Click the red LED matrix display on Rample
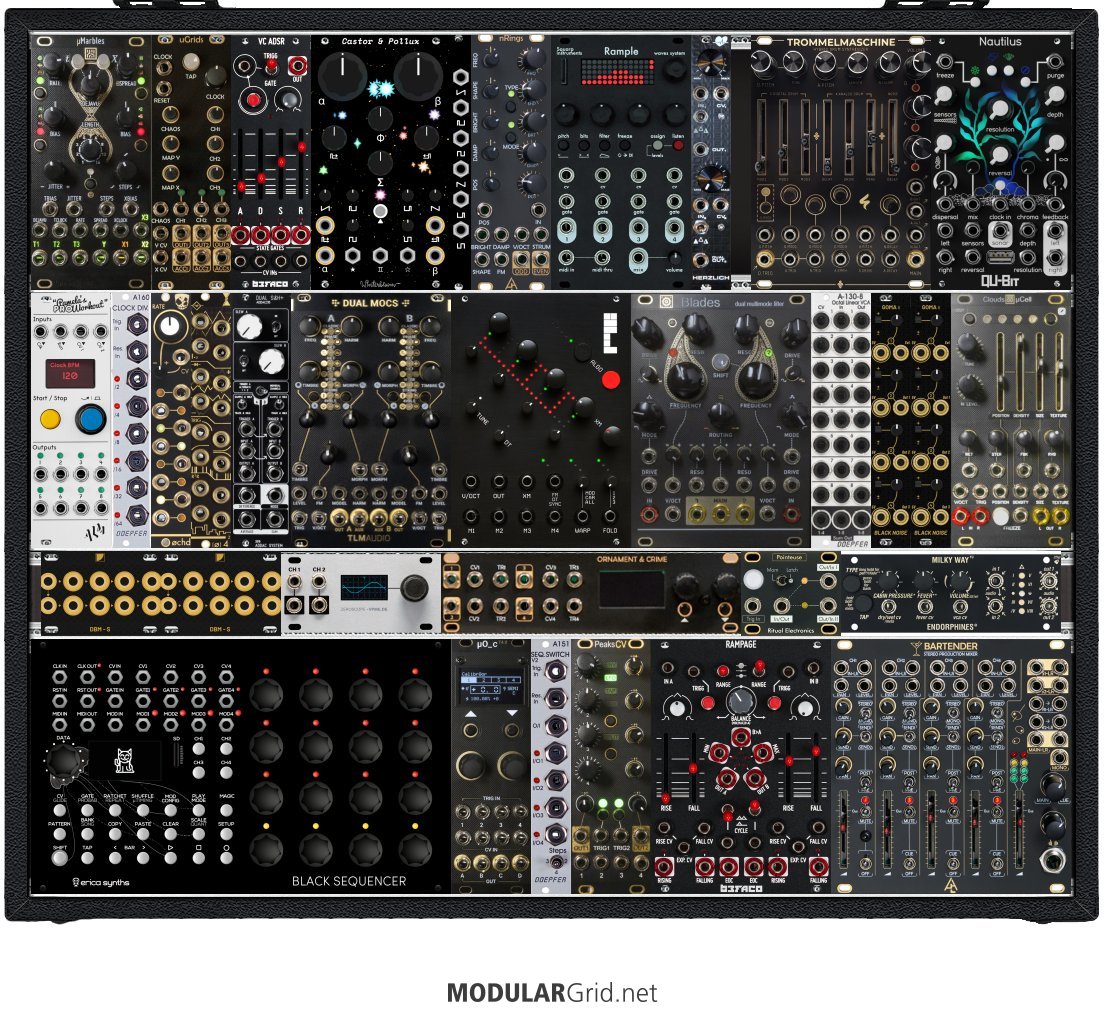Screen dimensions: 1106x1014 coord(617,71)
